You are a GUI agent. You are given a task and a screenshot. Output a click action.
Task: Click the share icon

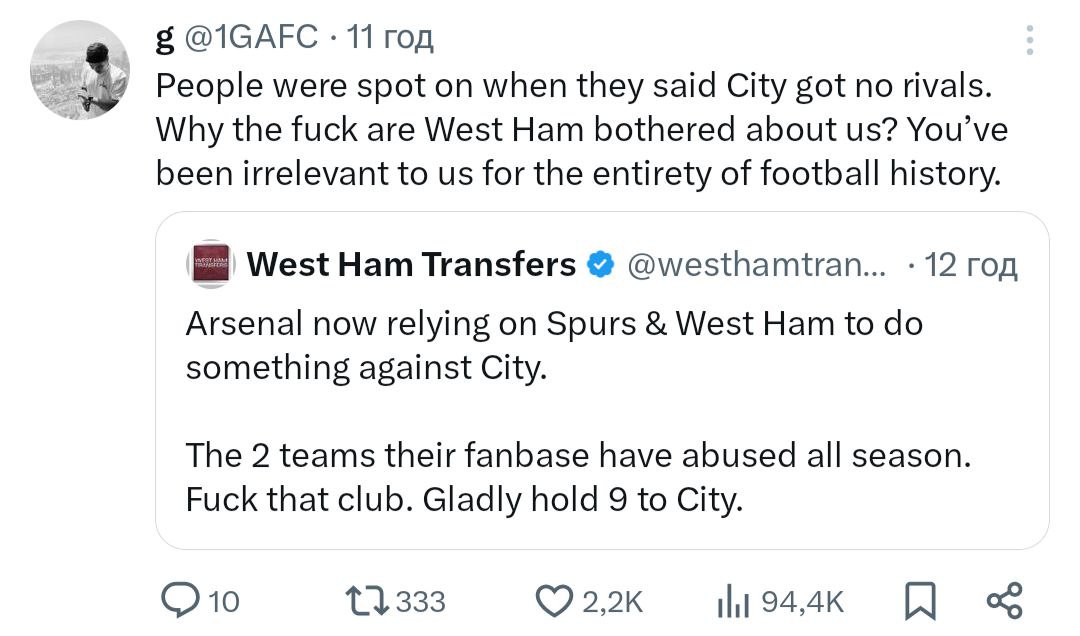(x=1004, y=600)
